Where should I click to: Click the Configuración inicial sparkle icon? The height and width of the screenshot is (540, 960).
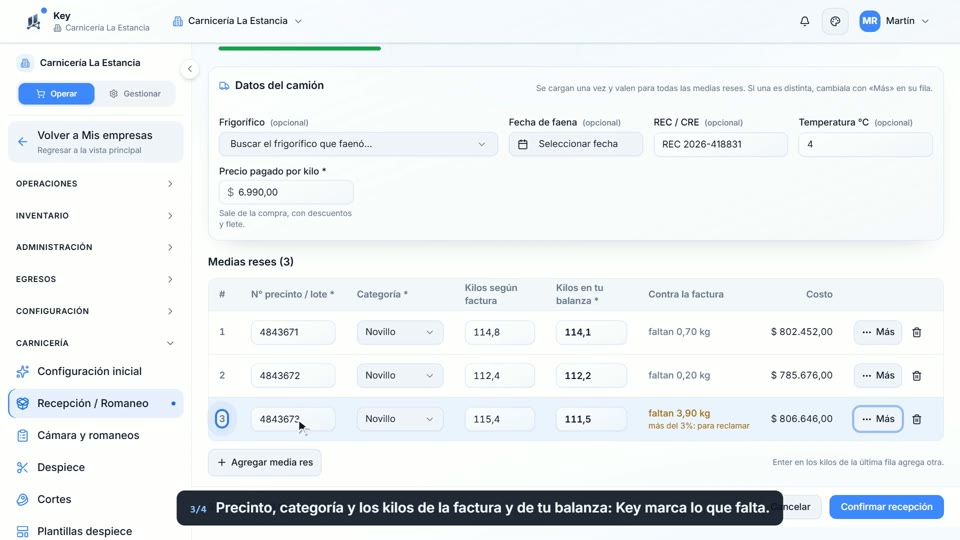[23, 371]
